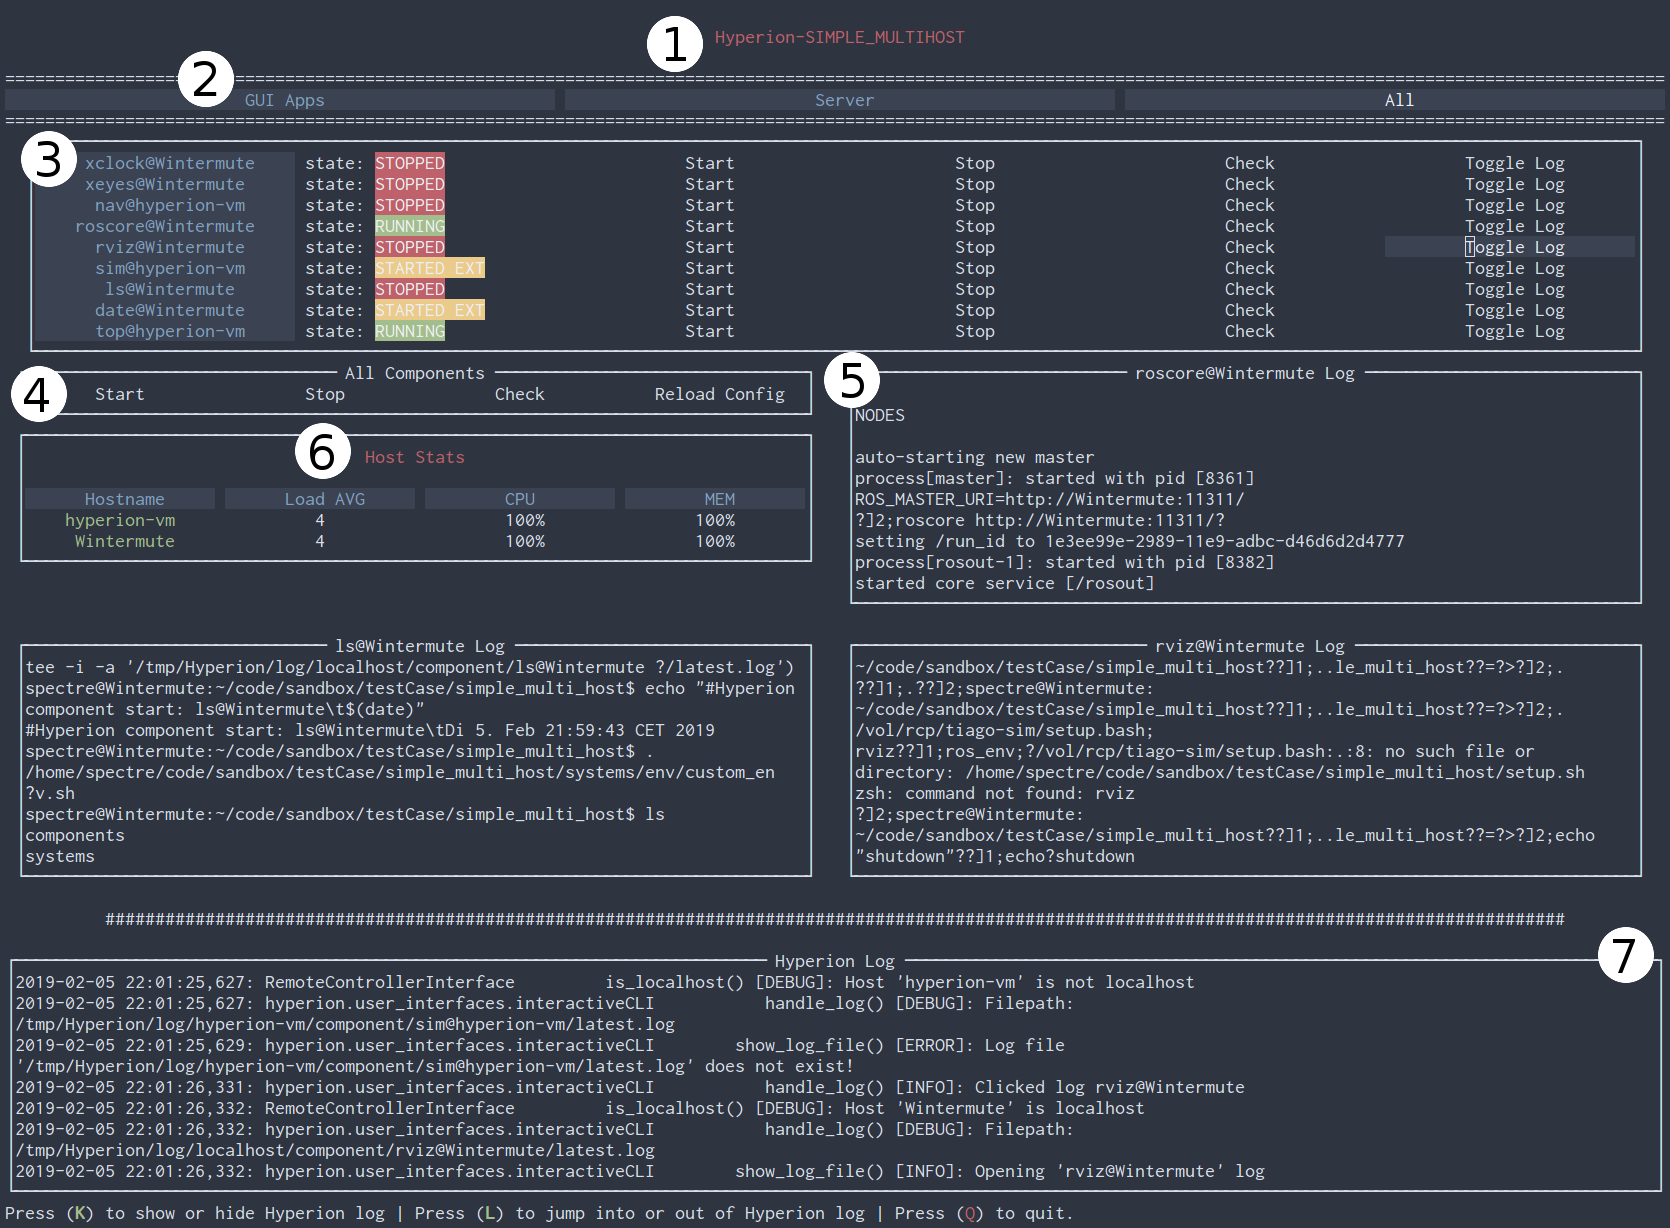The height and width of the screenshot is (1228, 1670).
Task: Start the xclock@Wintermute component
Action: [709, 163]
